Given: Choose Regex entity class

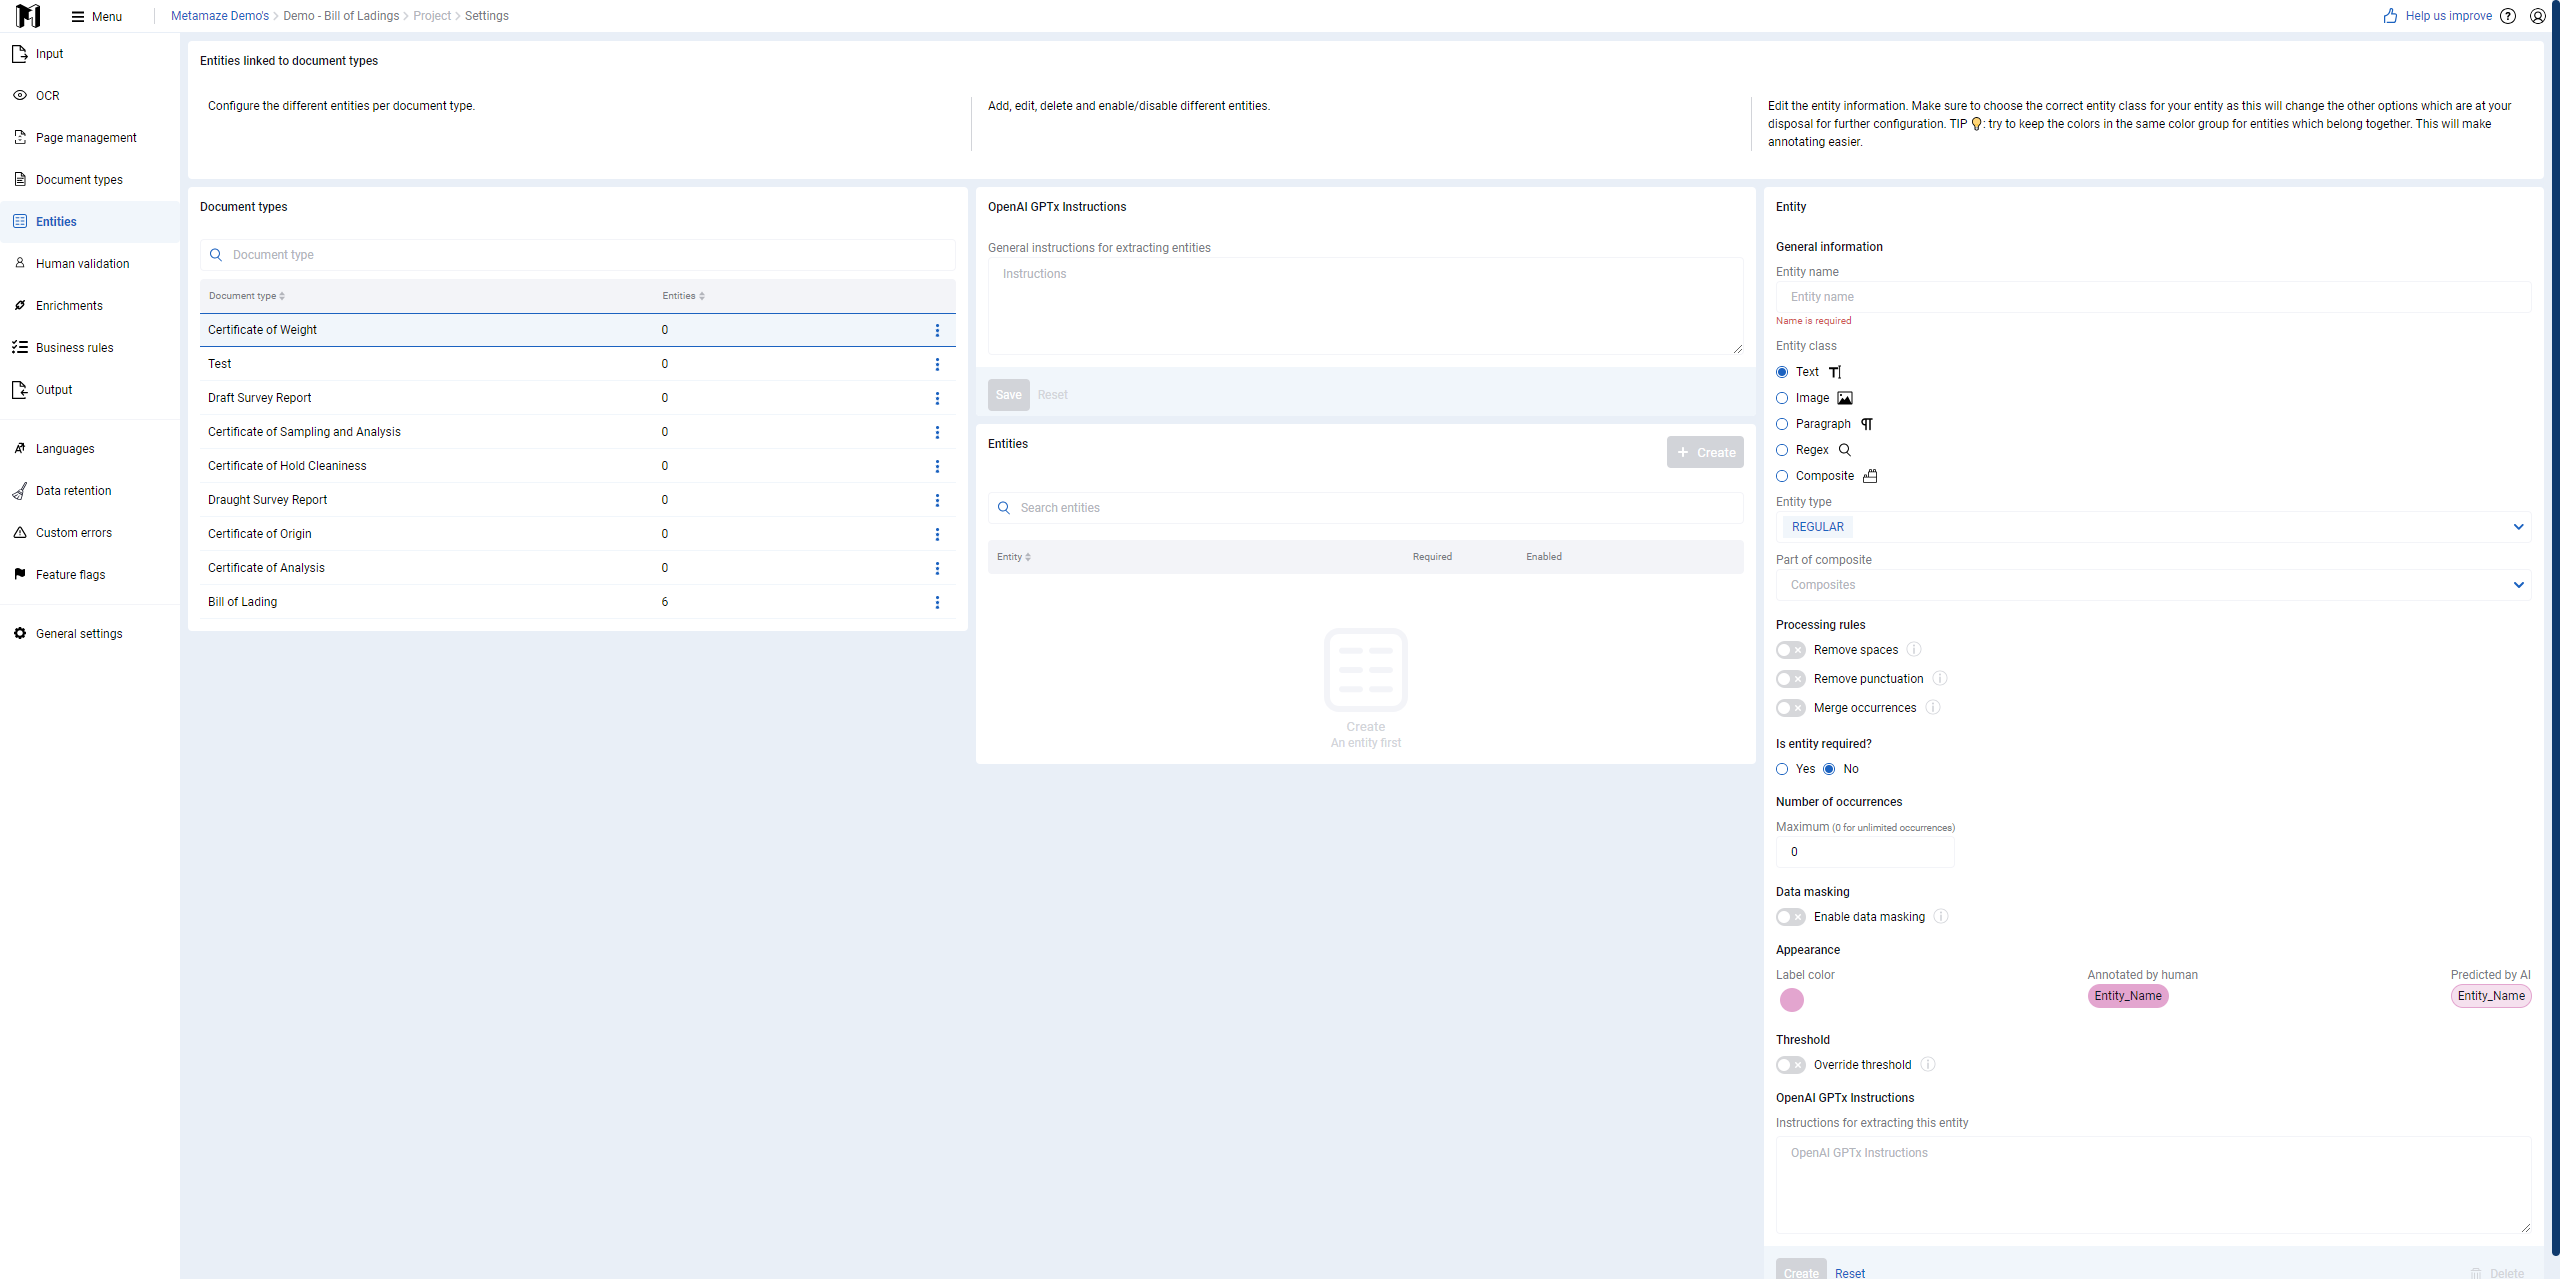Looking at the screenshot, I should [x=1782, y=450].
